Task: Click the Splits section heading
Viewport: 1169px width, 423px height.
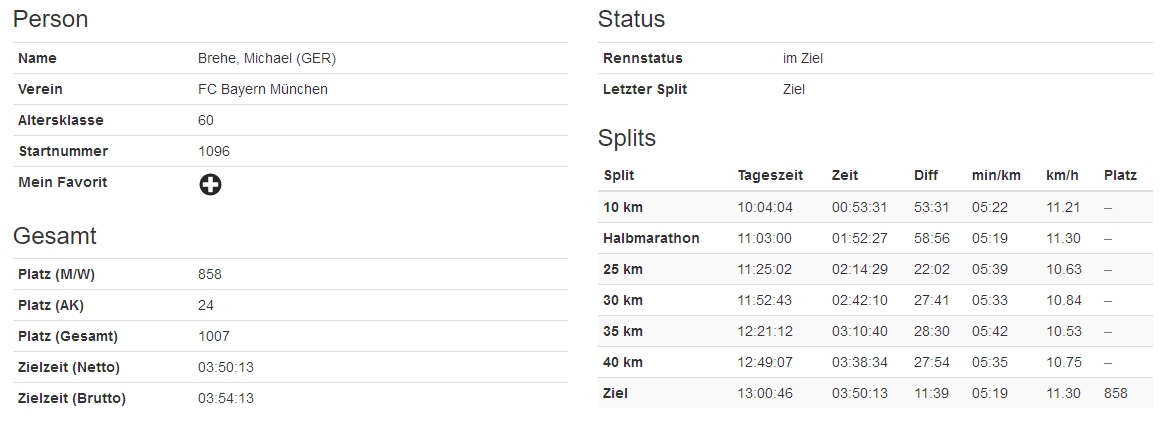Action: (x=627, y=137)
